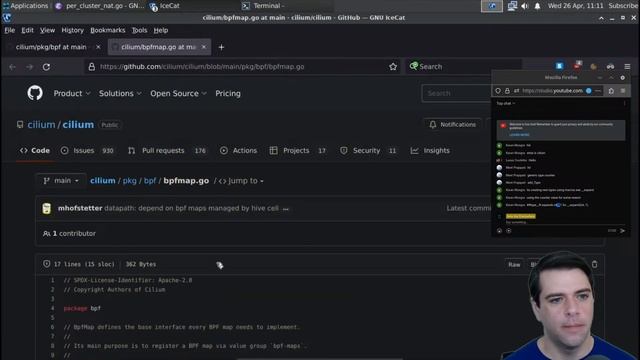
Task: Click the Subscribe overlay button
Action: 623,6
